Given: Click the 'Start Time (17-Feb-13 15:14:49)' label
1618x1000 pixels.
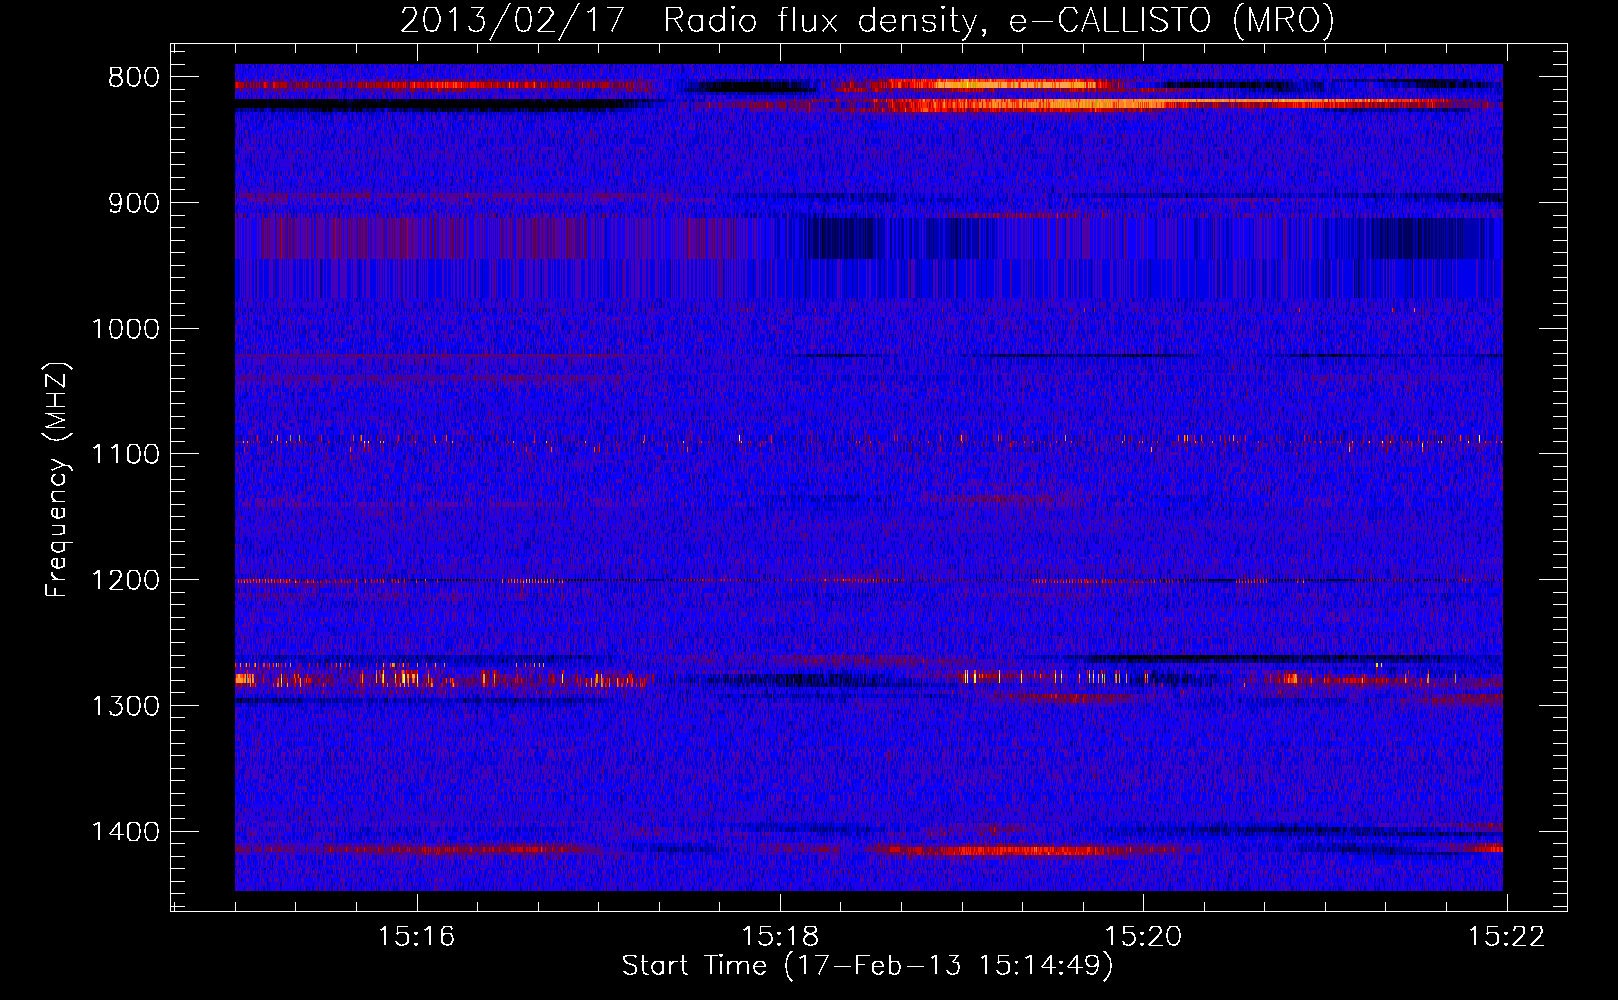Looking at the screenshot, I should pyautogui.click(x=867, y=966).
